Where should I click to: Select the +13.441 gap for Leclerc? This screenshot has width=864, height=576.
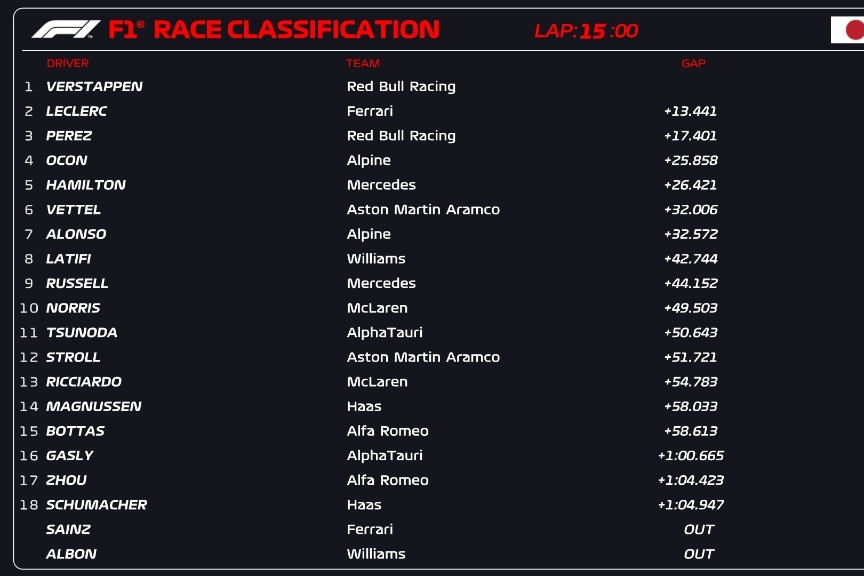click(x=690, y=111)
